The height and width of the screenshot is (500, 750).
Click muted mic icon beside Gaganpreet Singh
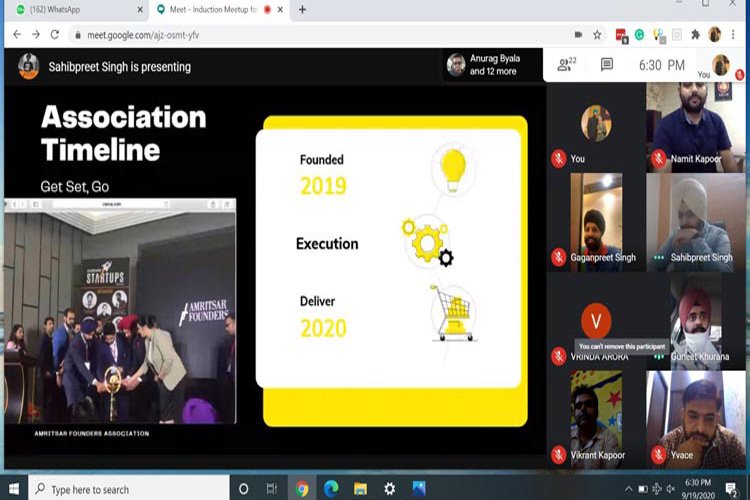(559, 257)
